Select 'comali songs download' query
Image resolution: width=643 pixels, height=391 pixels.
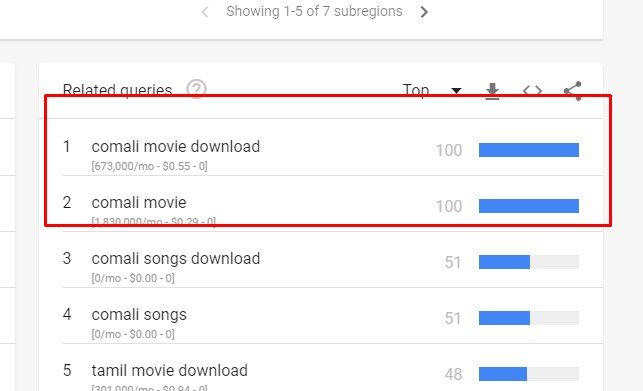coord(176,258)
